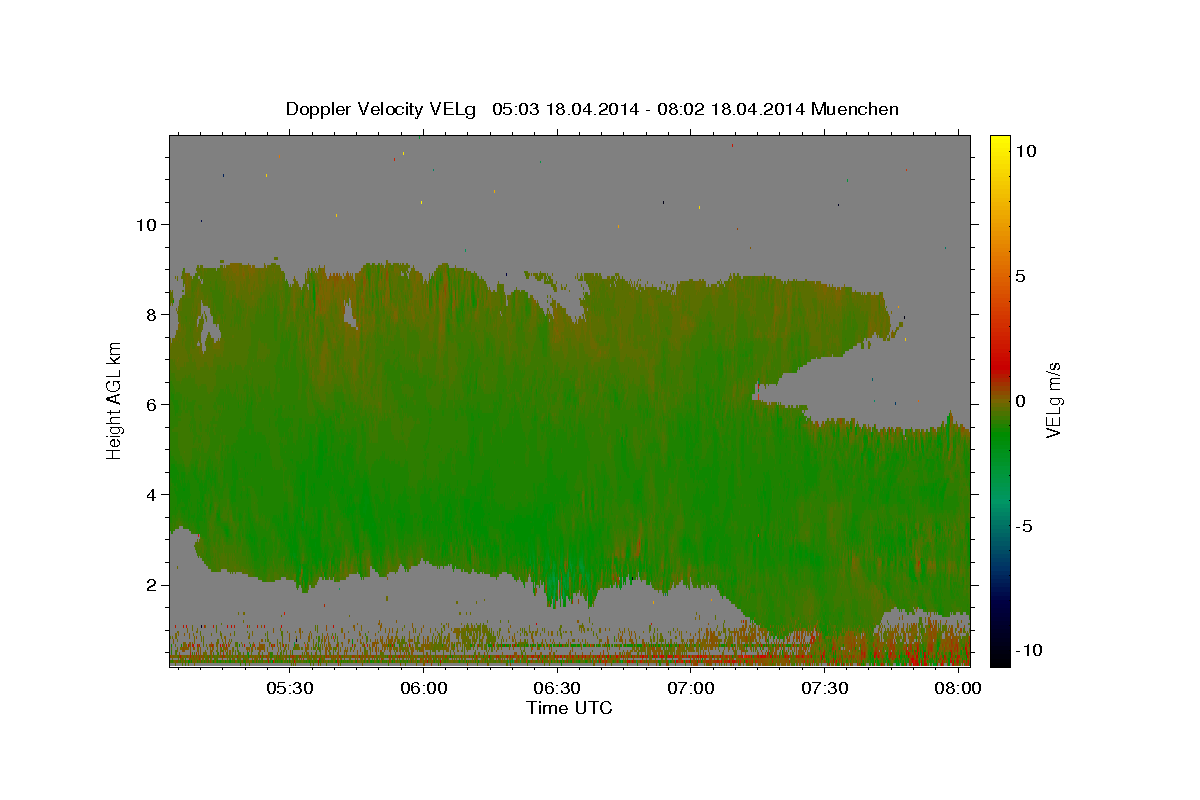Click the height axis label 6
This screenshot has width=1200, height=800.
coord(152,405)
